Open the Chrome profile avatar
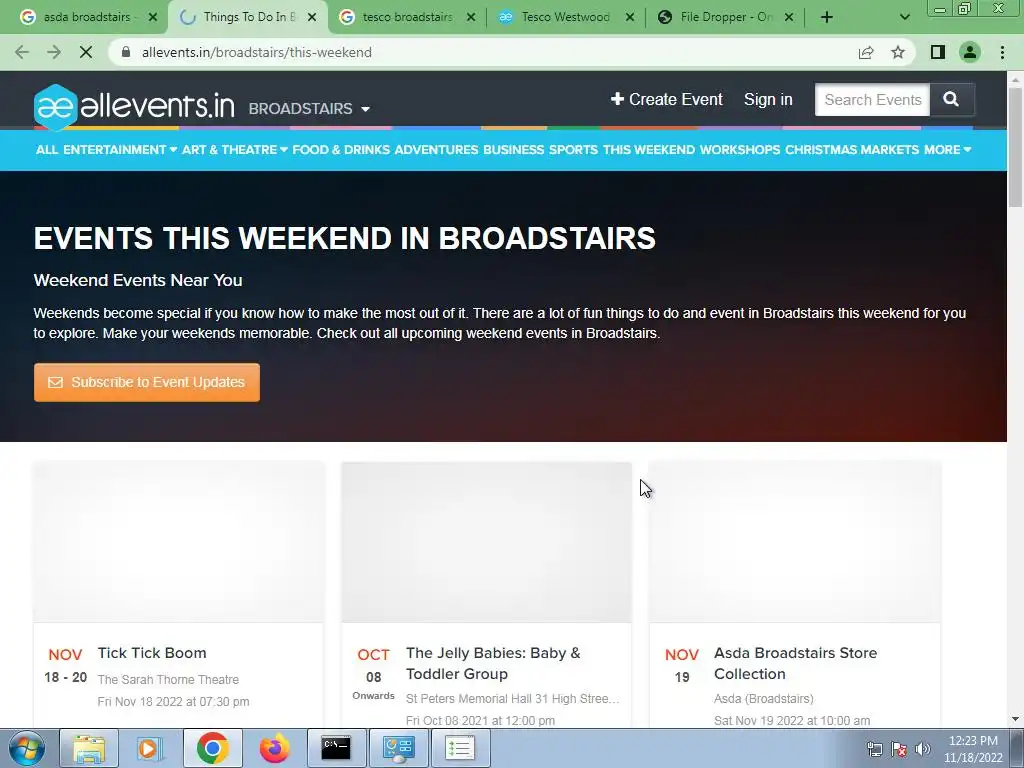 [970, 52]
